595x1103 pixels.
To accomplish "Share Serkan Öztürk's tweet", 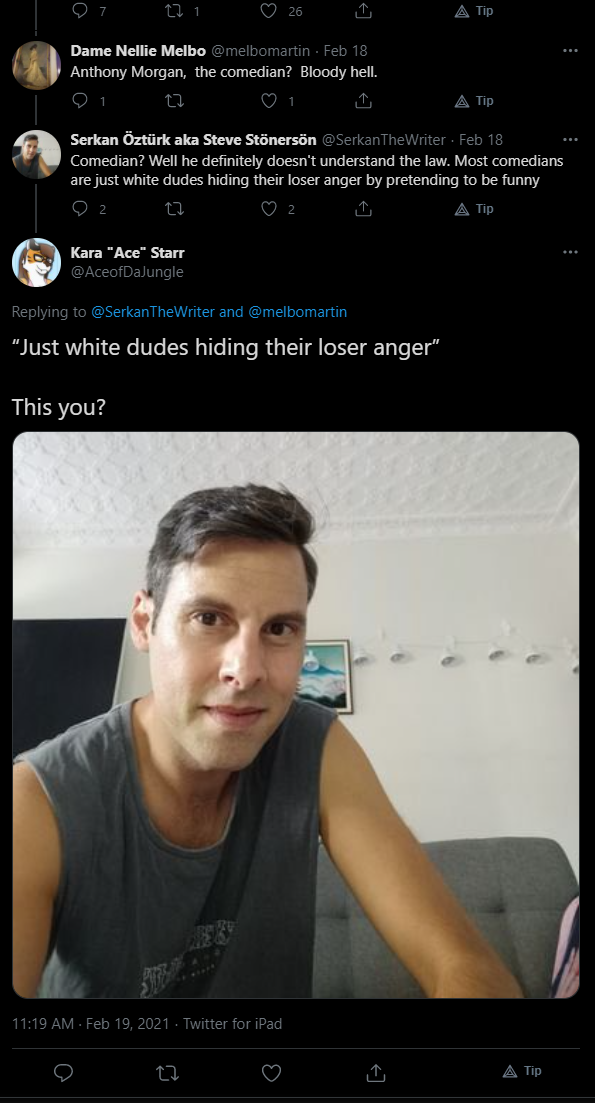I will [364, 208].
